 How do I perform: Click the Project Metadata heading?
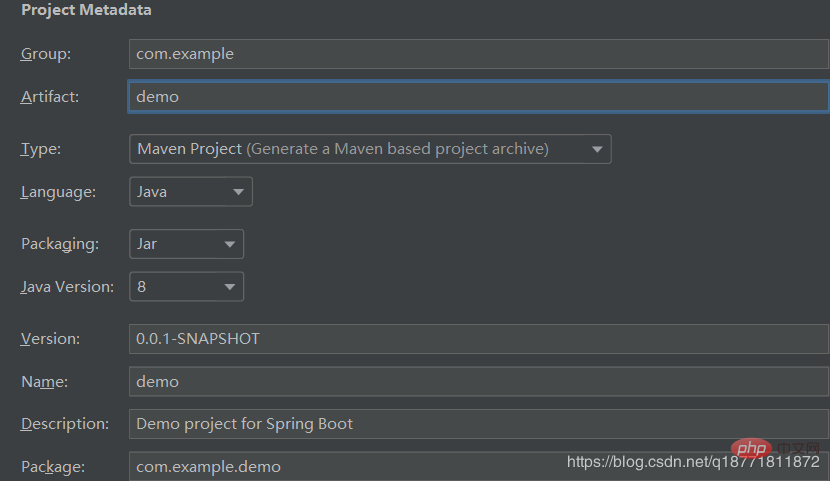click(x=86, y=10)
